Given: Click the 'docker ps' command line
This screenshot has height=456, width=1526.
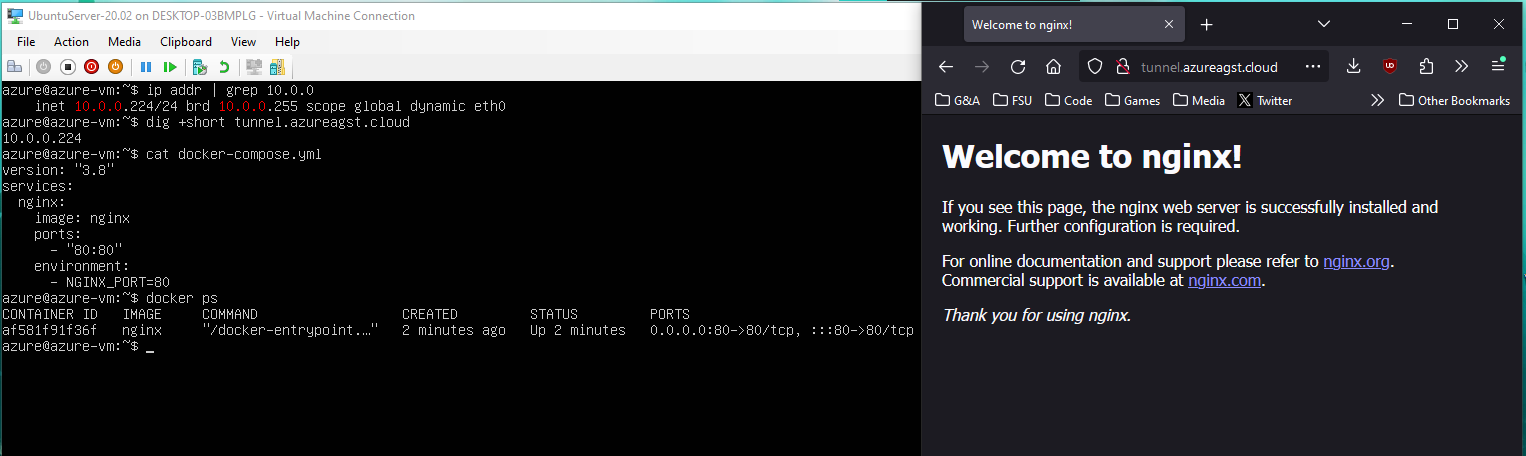Looking at the screenshot, I should pos(181,298).
